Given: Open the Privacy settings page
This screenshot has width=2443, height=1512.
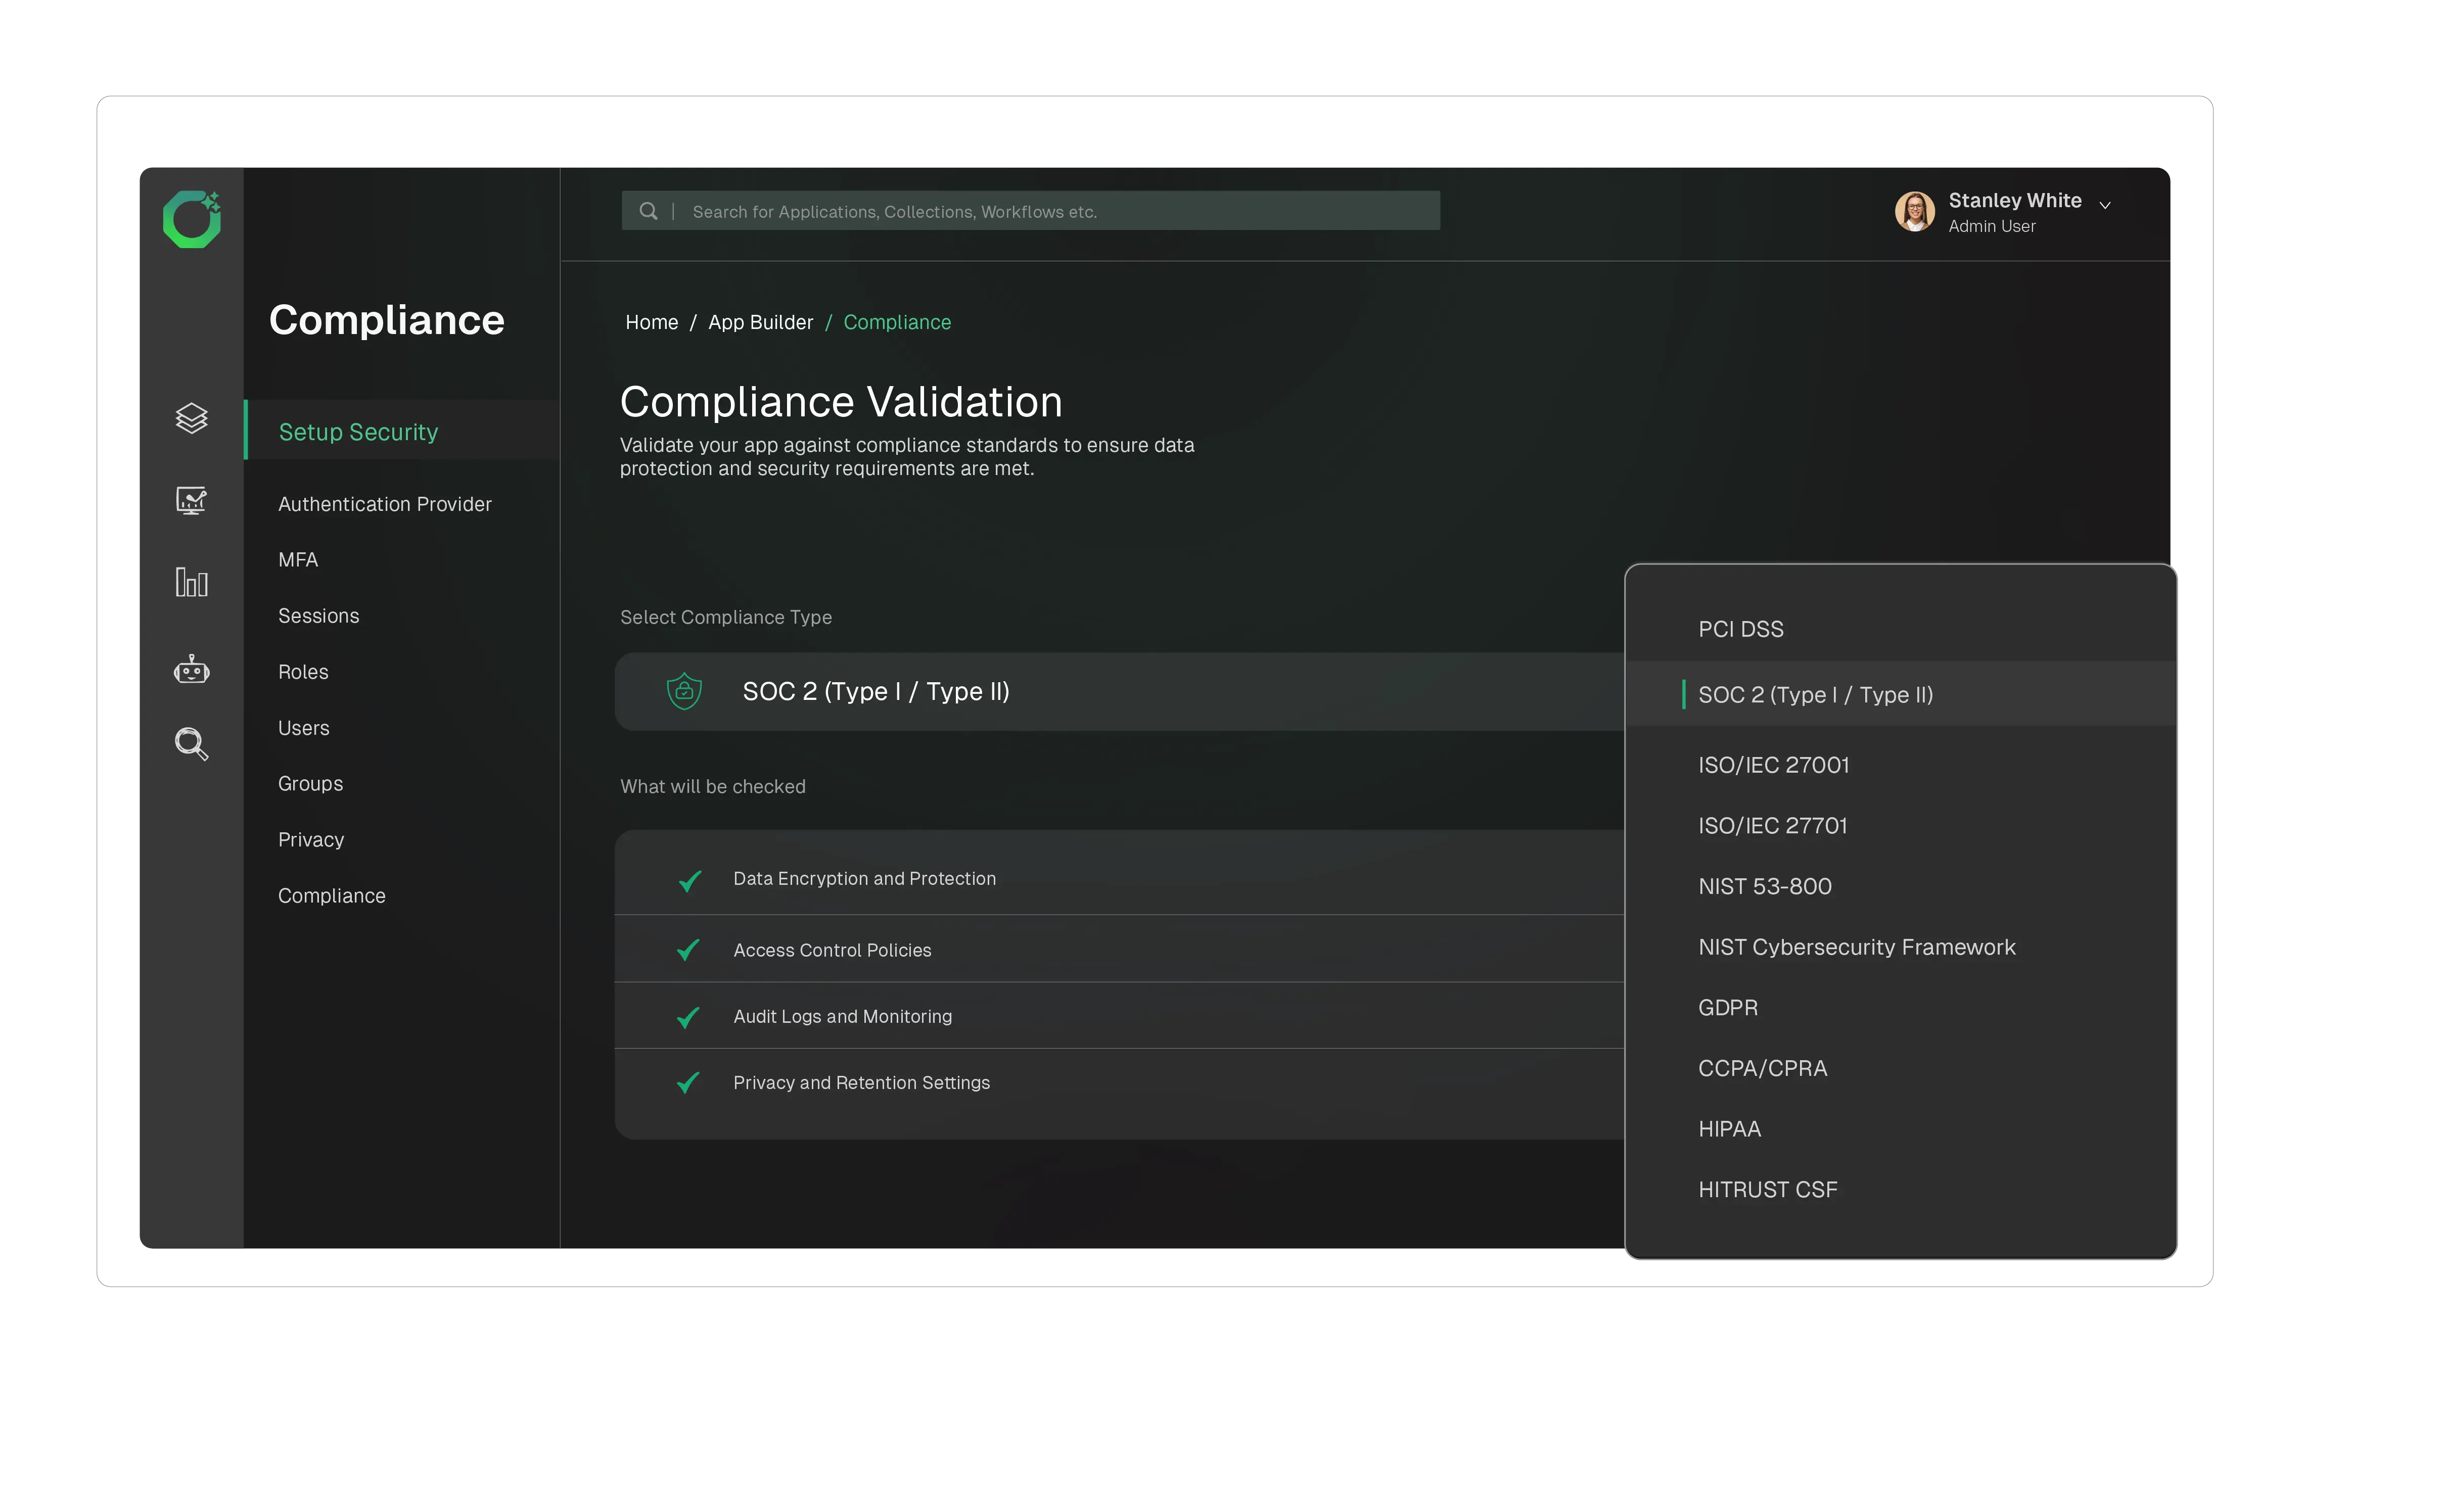Looking at the screenshot, I should 311,840.
